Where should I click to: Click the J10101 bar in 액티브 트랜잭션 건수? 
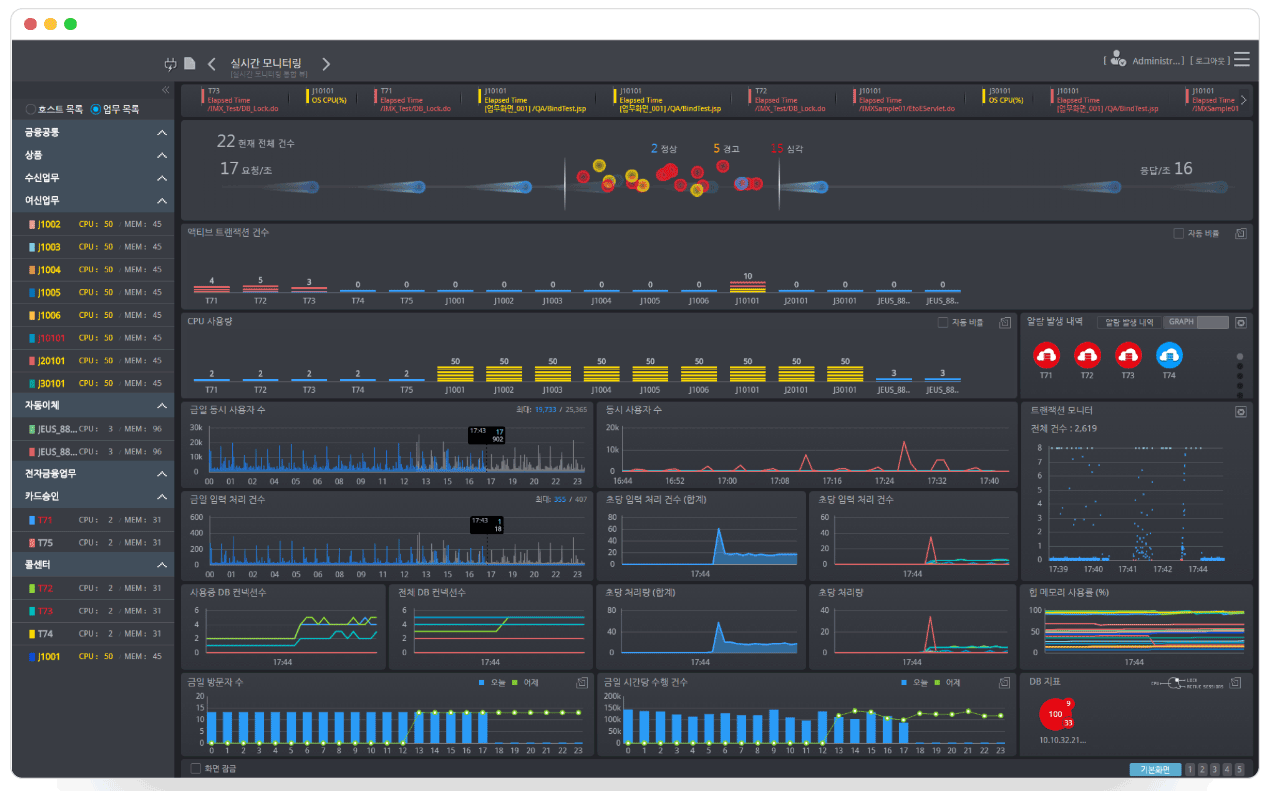point(747,285)
